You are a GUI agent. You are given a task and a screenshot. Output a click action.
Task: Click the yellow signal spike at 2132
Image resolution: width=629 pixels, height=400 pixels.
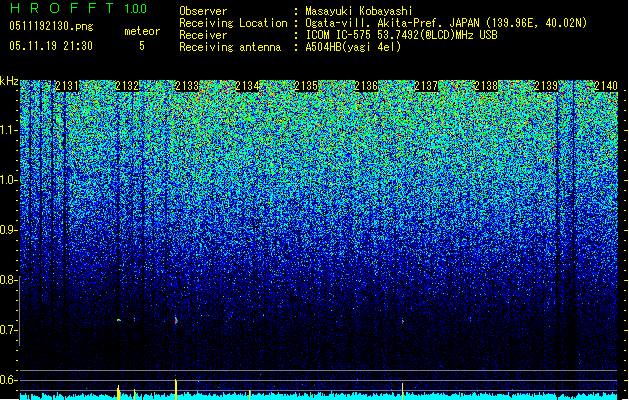tap(118, 392)
